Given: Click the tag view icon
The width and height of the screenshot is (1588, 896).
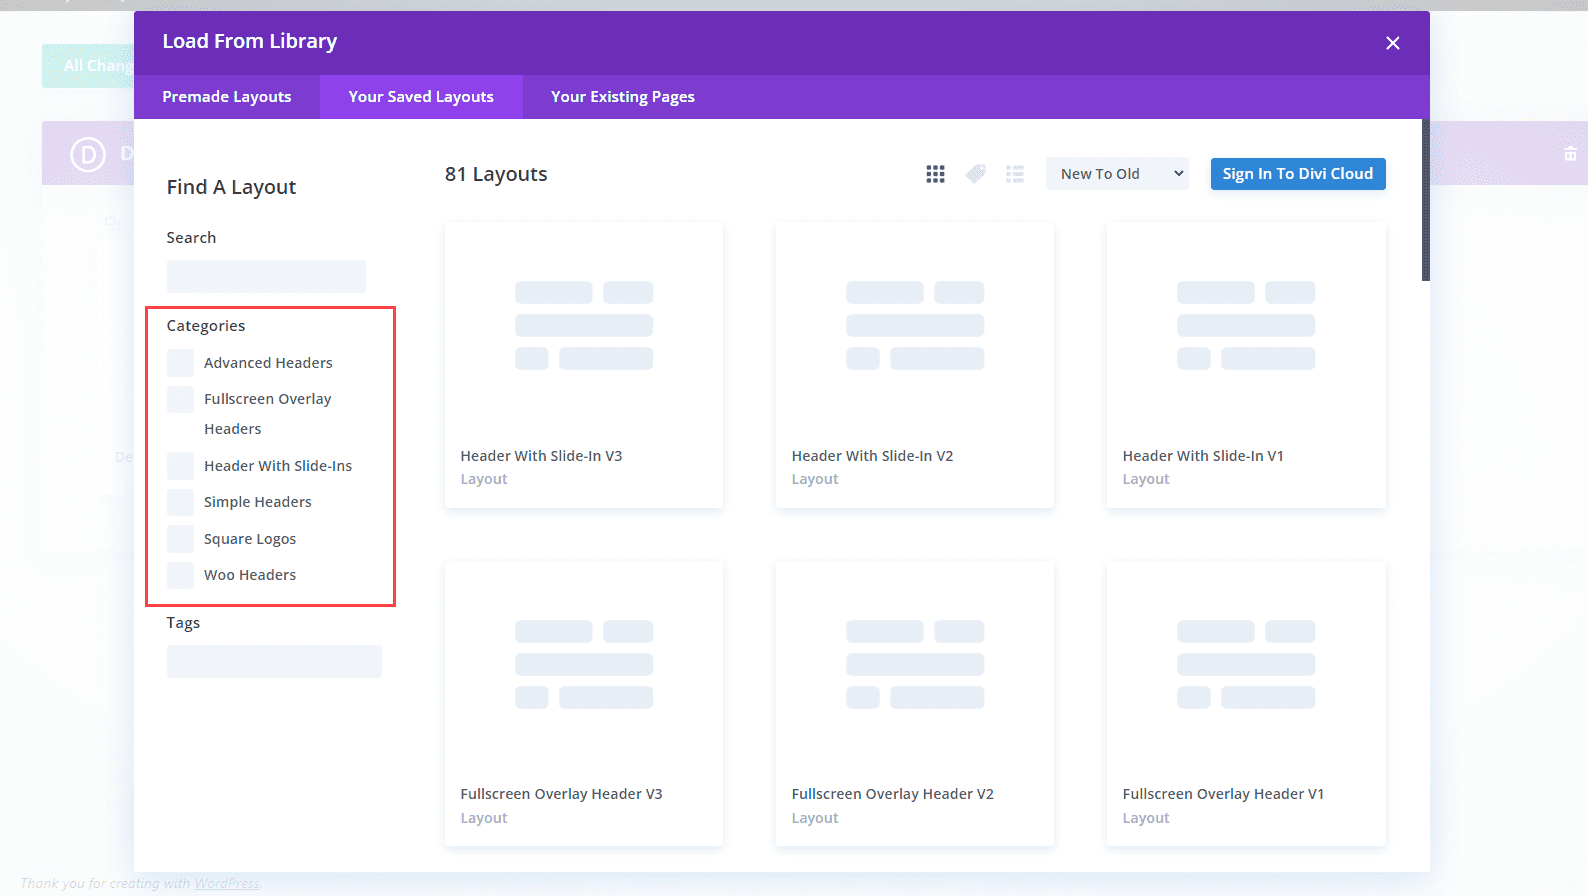Looking at the screenshot, I should pyautogui.click(x=975, y=174).
